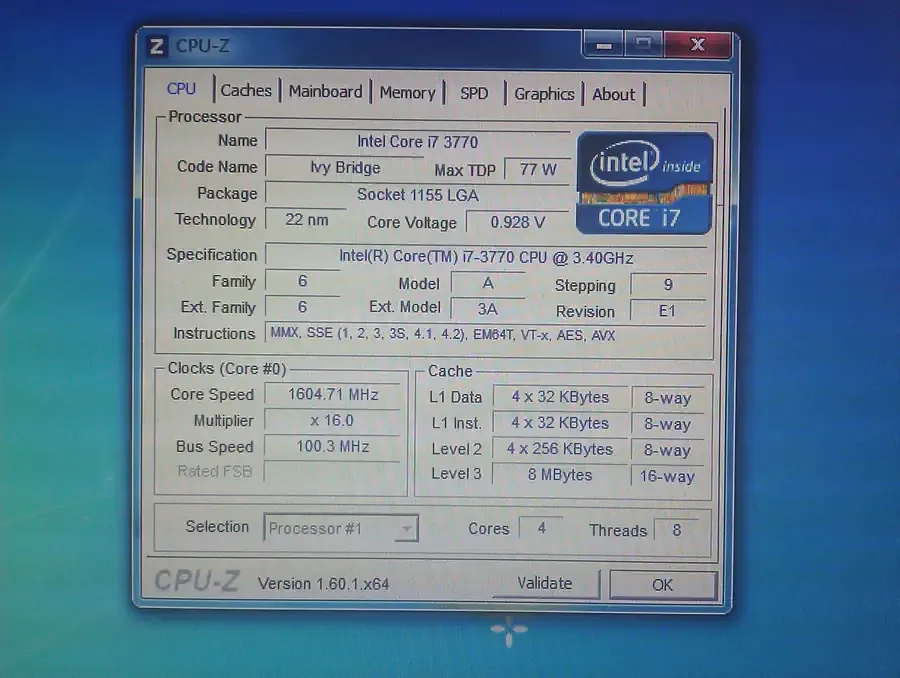Viewport: 900px width, 678px height.
Task: Click the Revision value 'E1'
Action: tap(668, 311)
